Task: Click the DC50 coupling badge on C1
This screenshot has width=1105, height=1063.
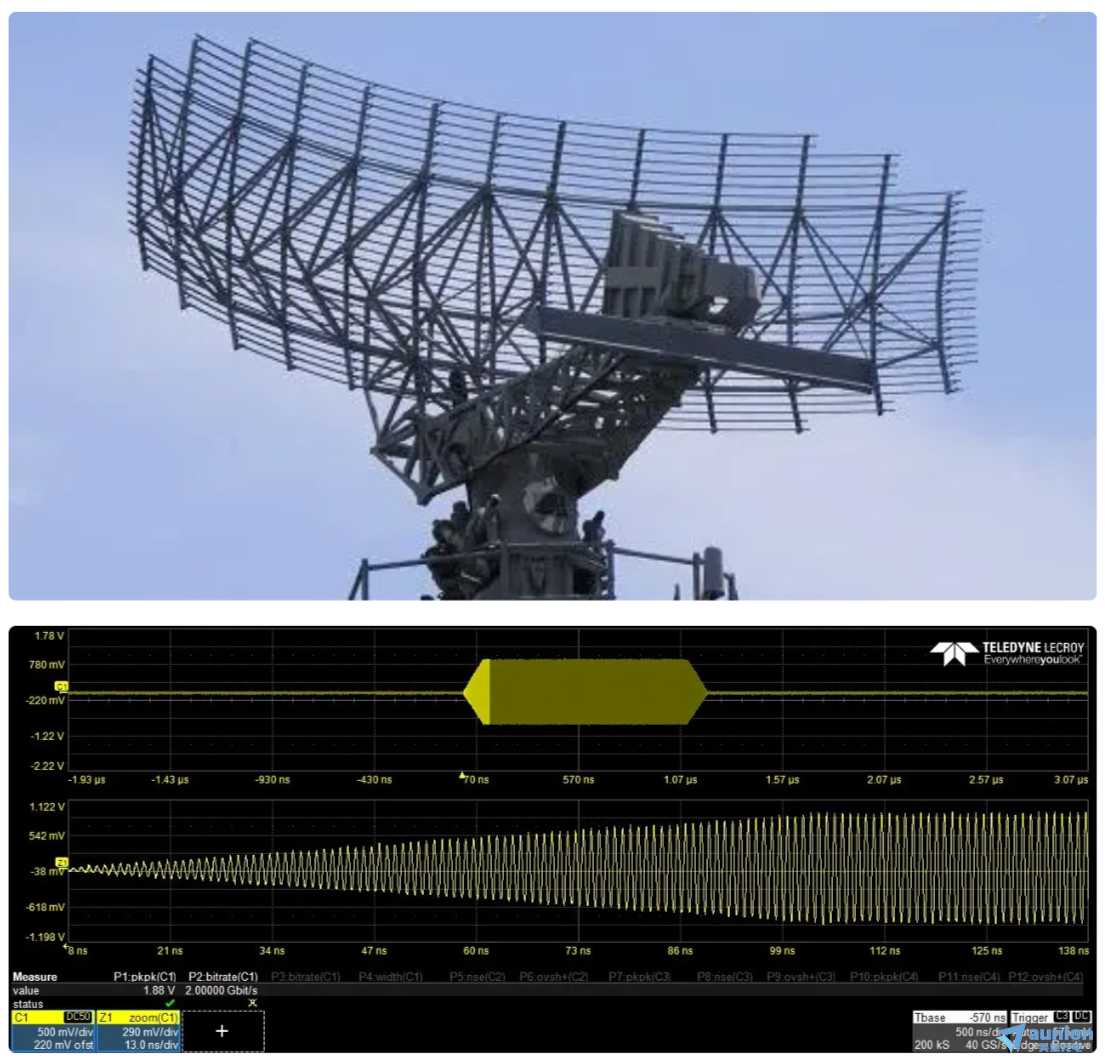Action: [x=78, y=1017]
